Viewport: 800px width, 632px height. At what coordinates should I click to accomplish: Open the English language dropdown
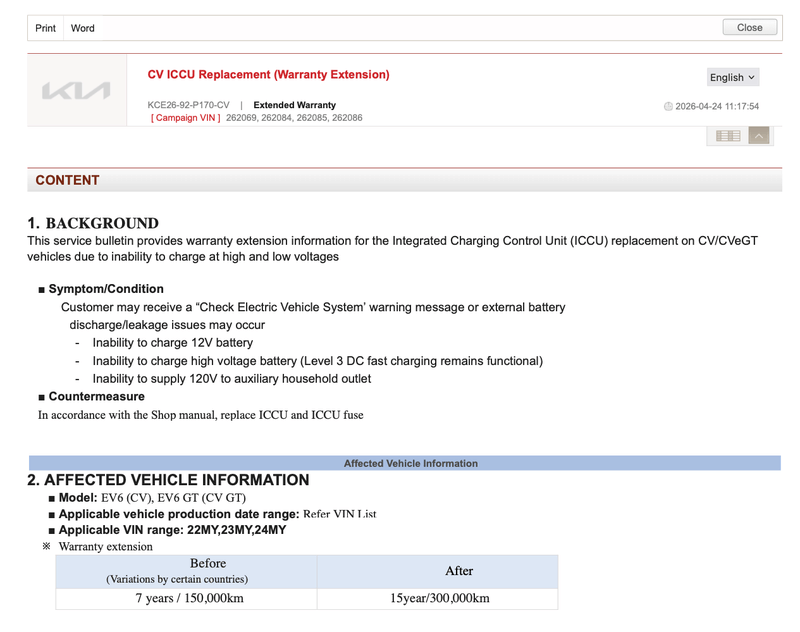coord(733,78)
